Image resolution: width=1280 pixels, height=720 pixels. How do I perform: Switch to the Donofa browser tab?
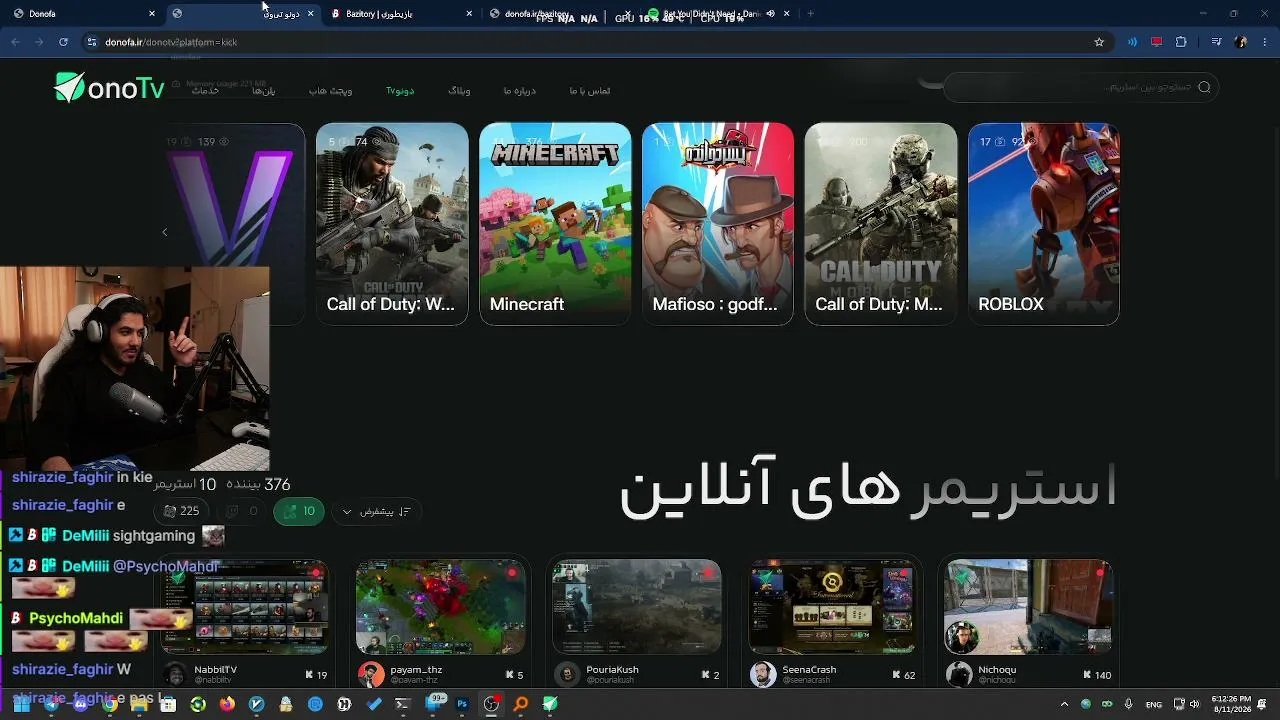[x=82, y=14]
